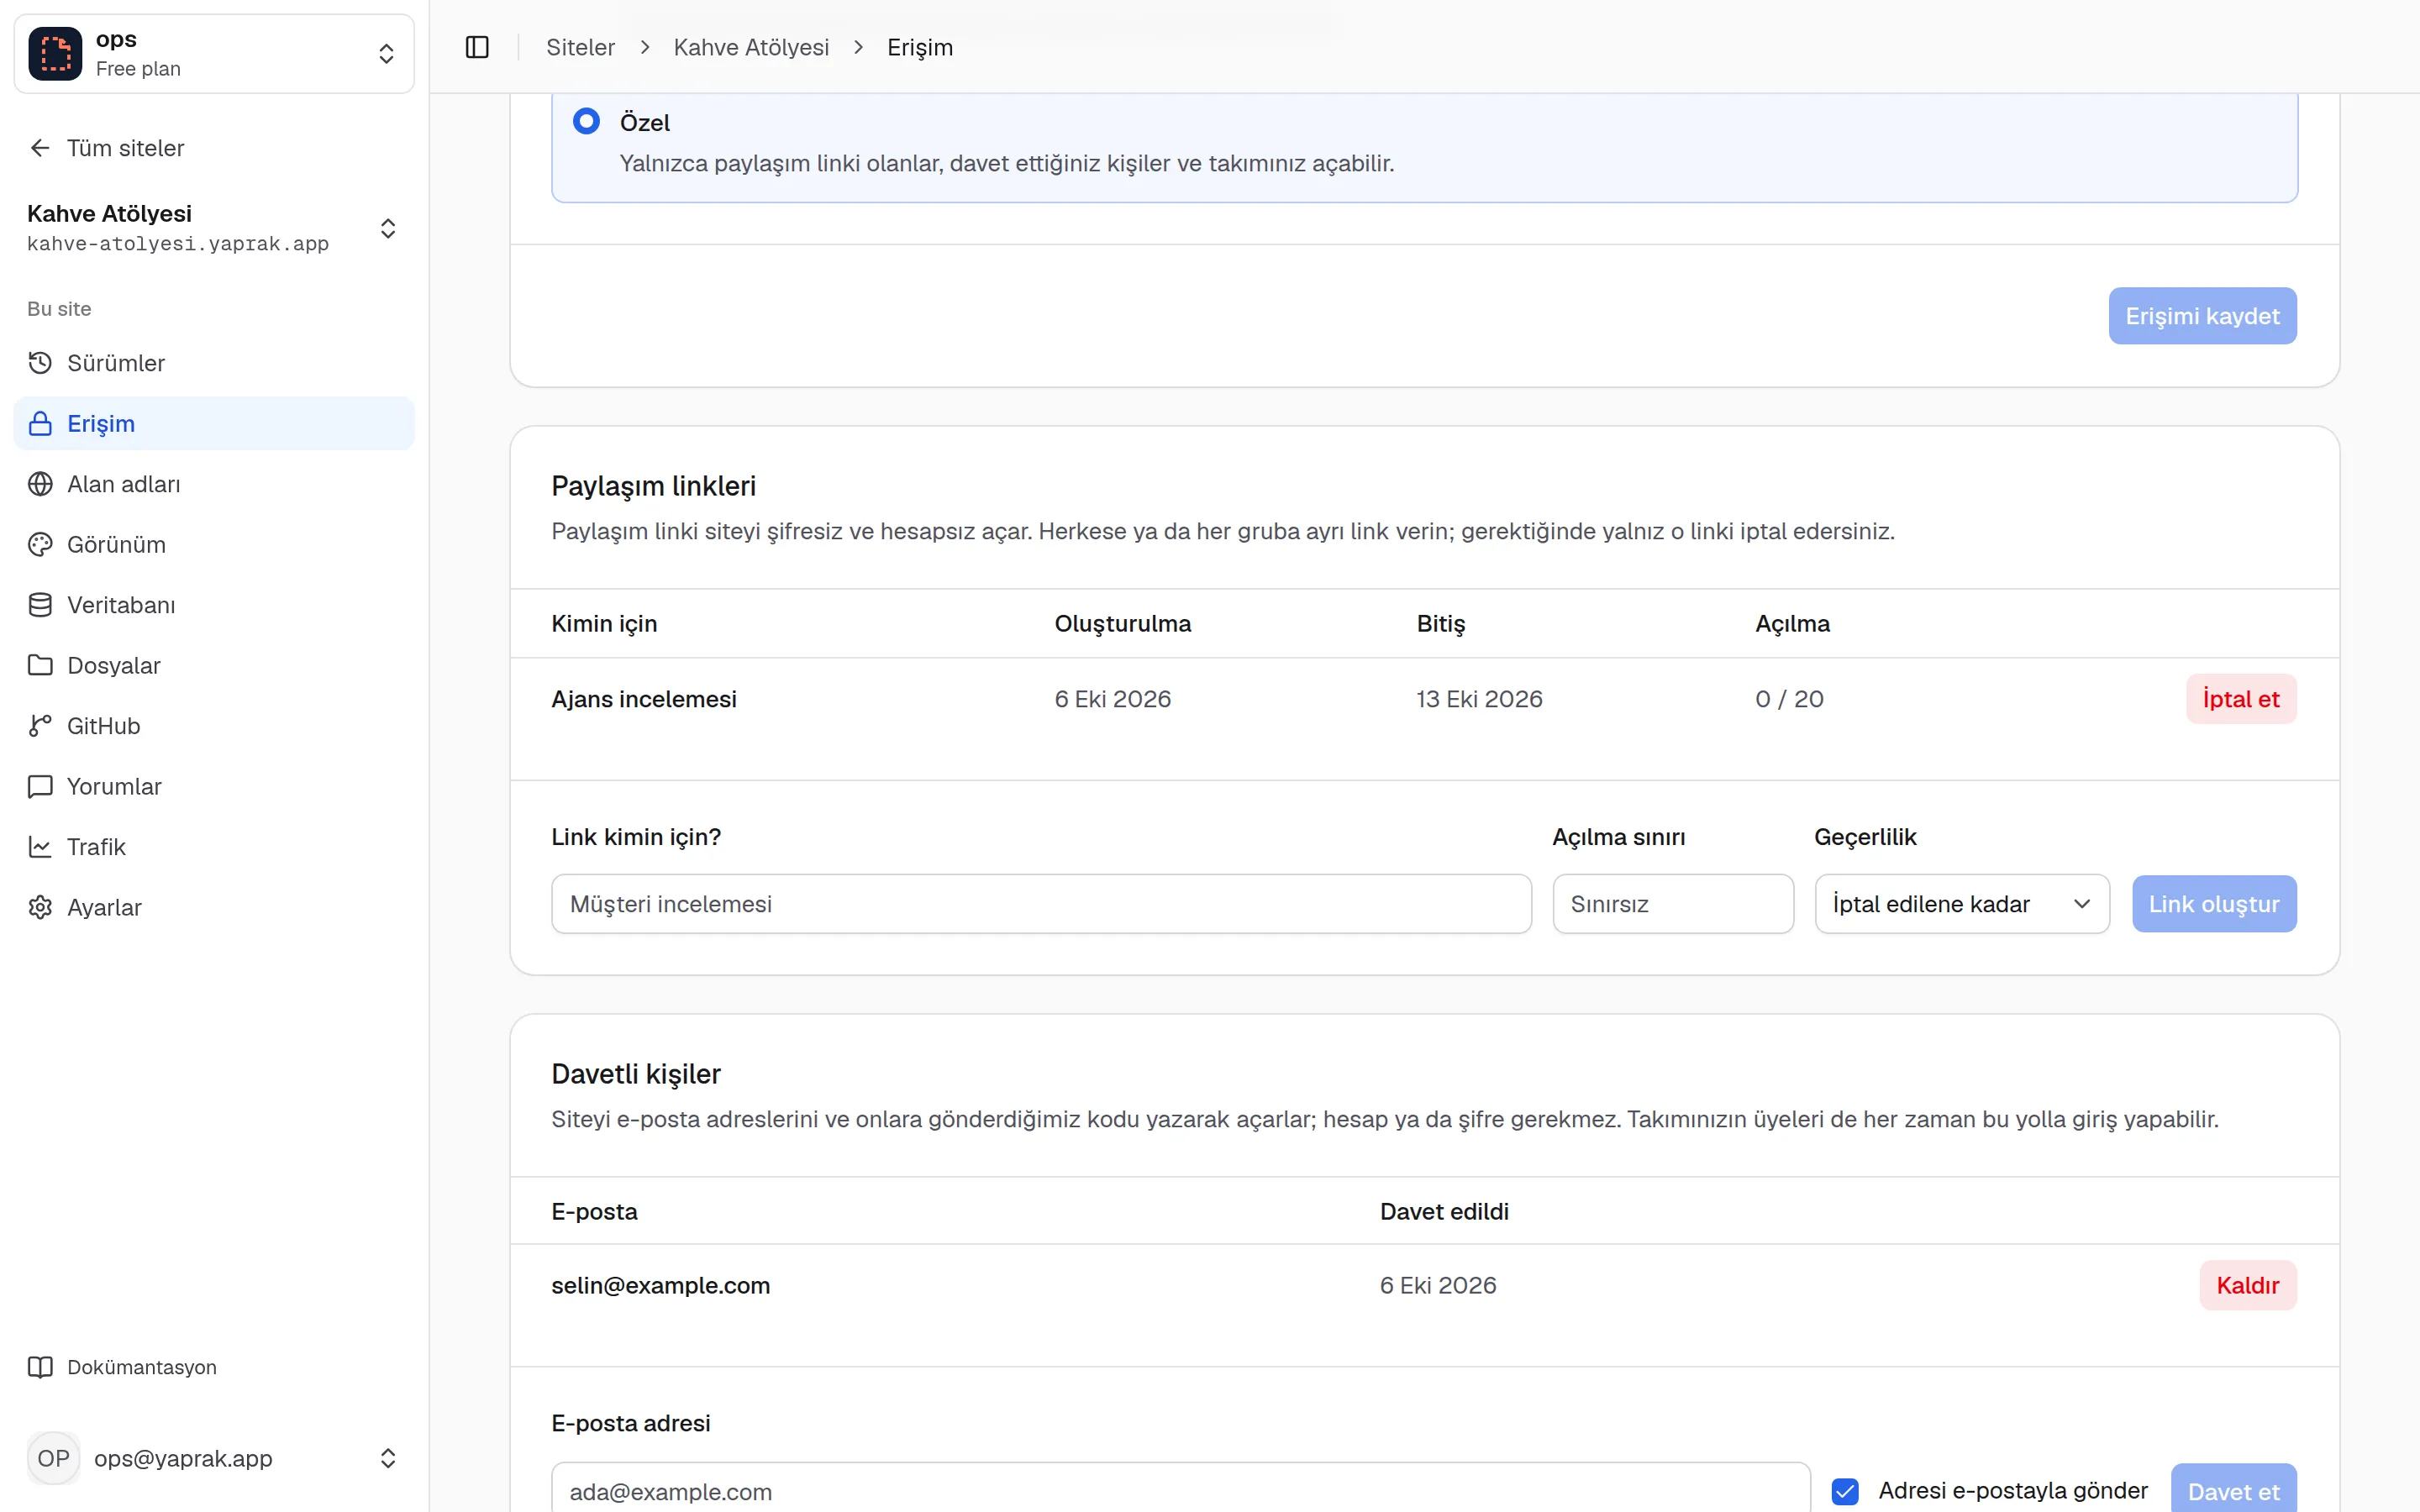Click selin@example.com email text
The image size is (2420, 1512).
pyautogui.click(x=661, y=1285)
